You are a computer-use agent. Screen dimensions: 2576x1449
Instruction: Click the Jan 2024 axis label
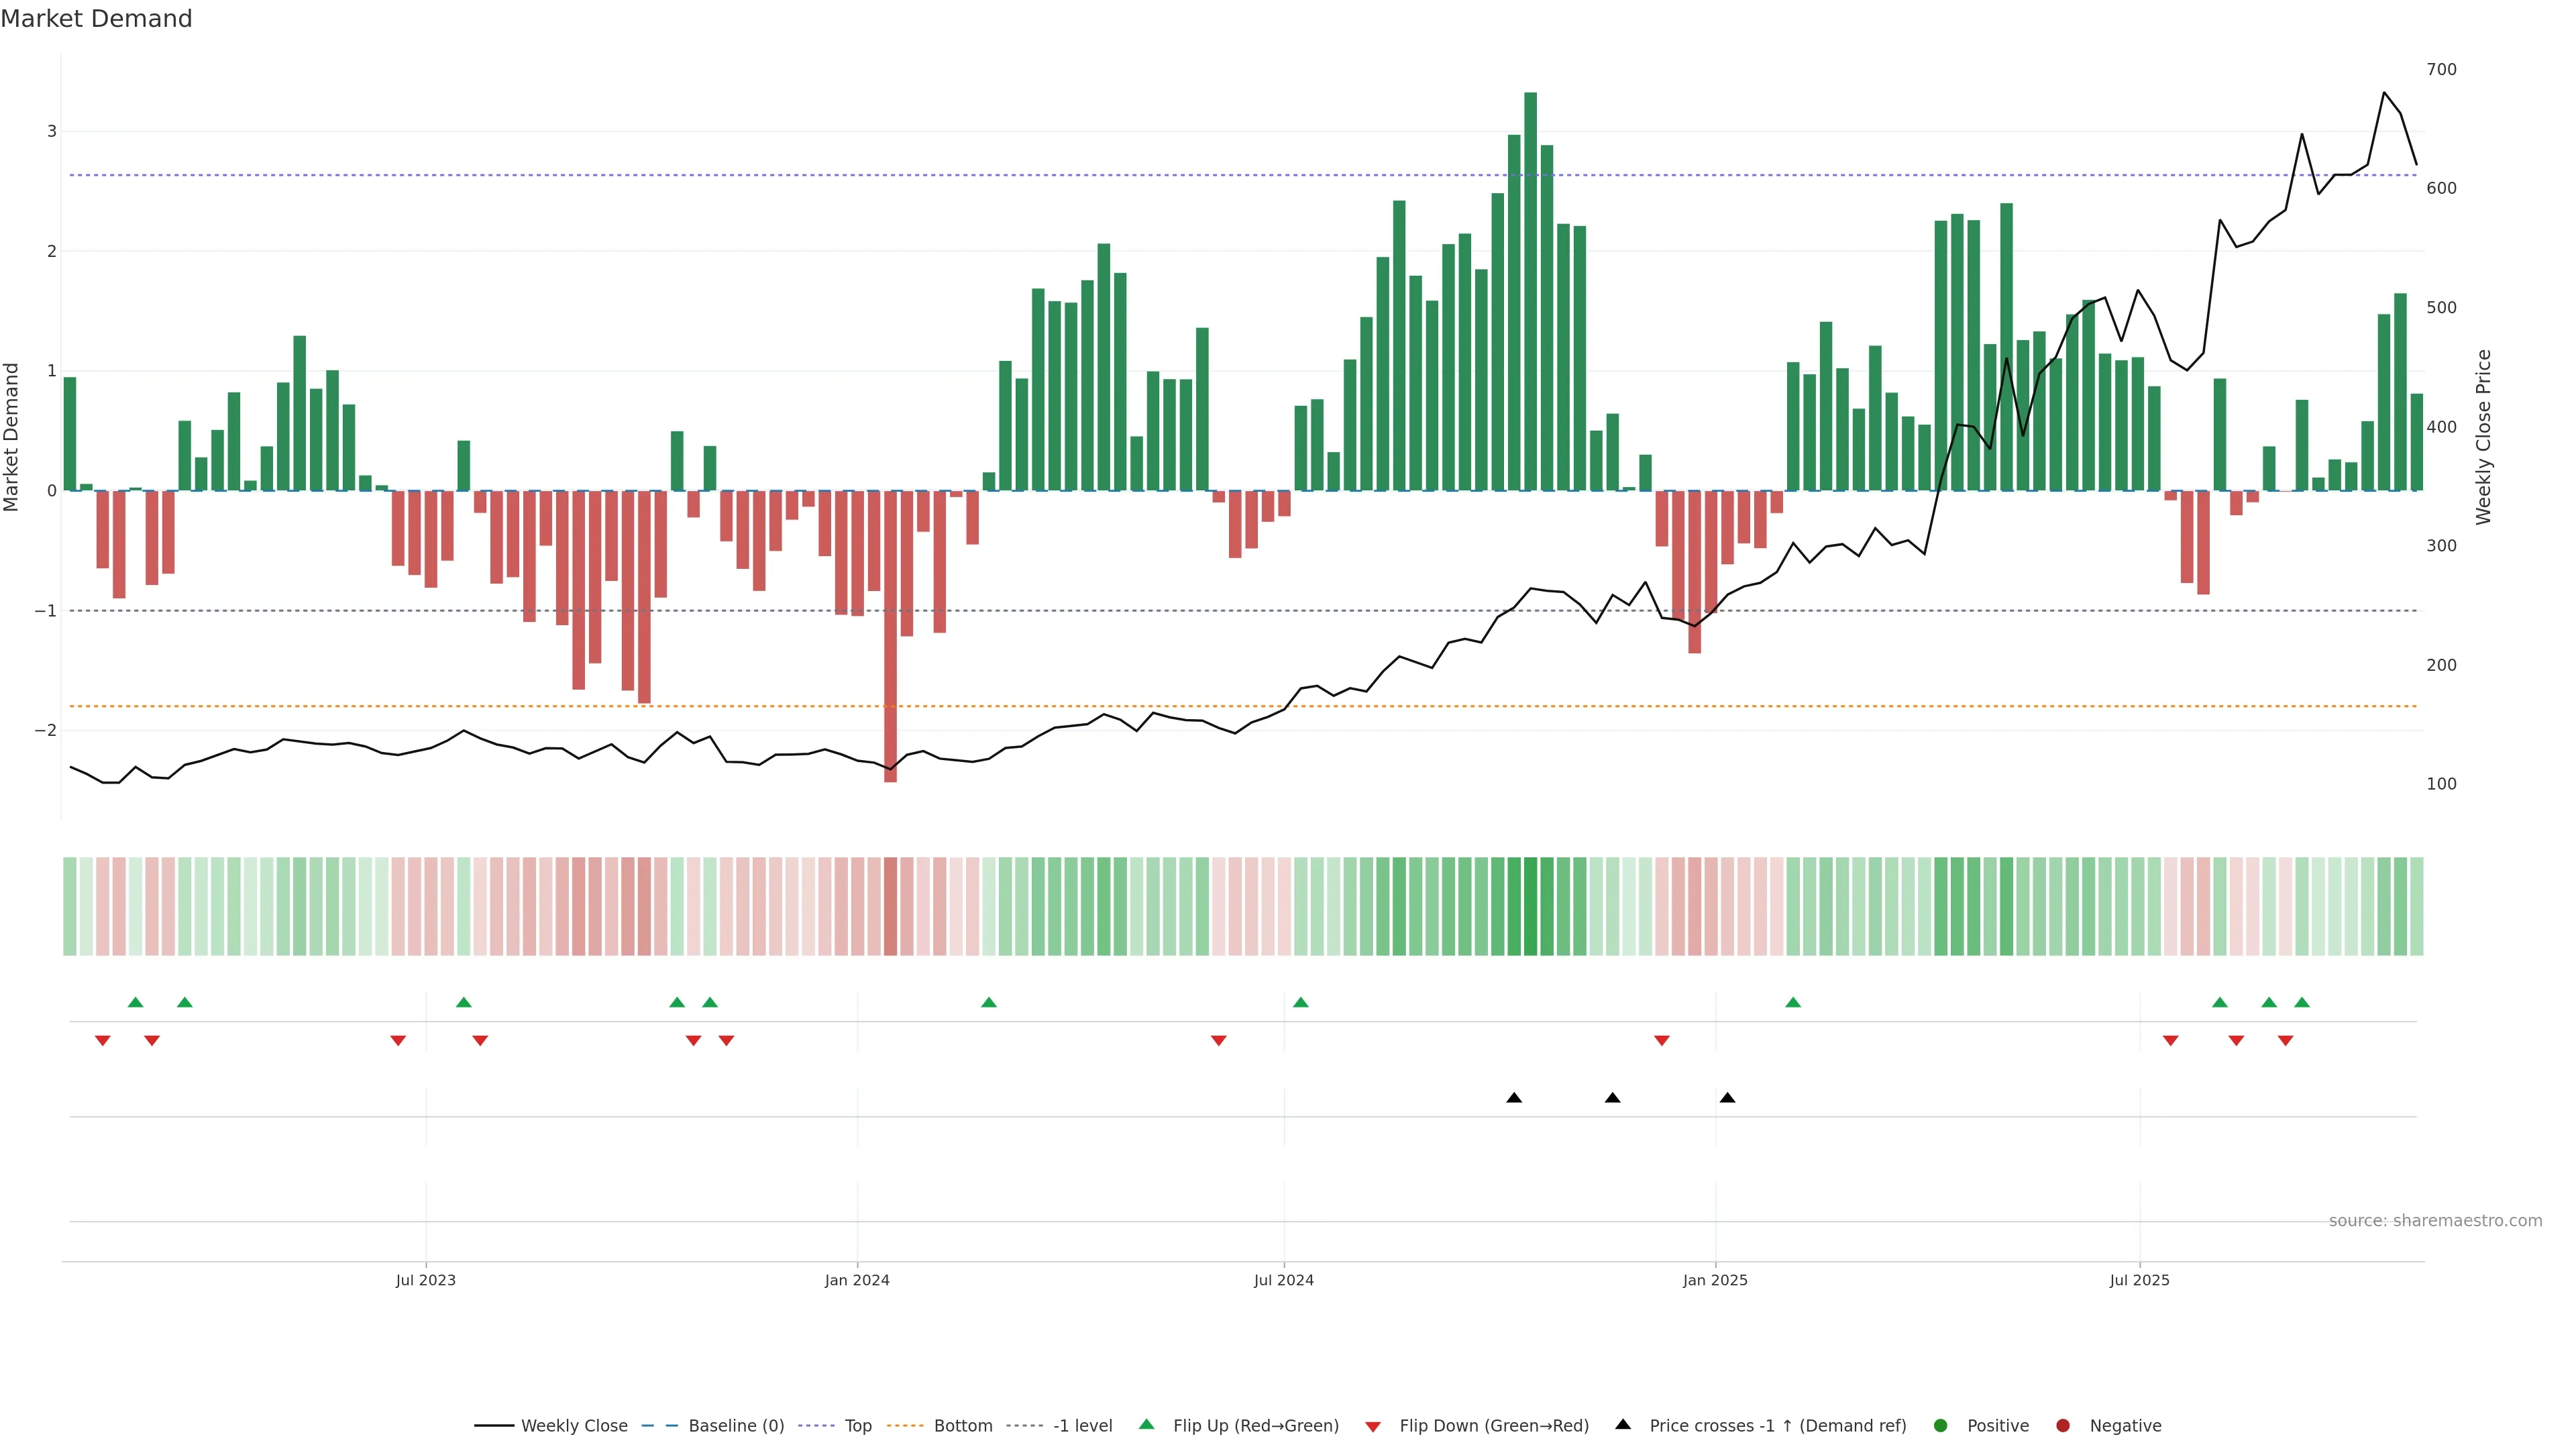tap(857, 1280)
